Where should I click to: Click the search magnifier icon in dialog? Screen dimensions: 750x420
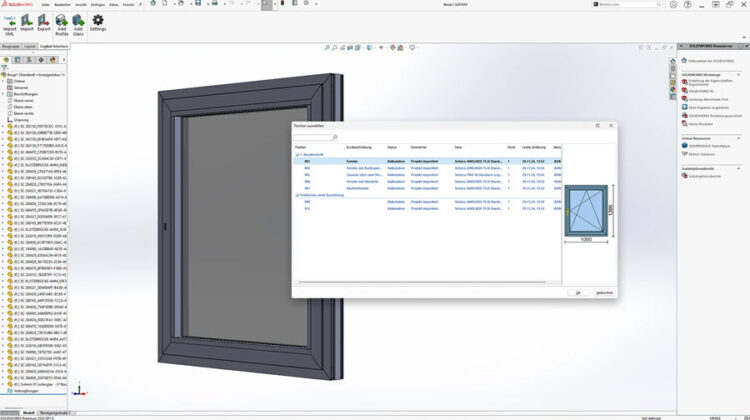335,137
